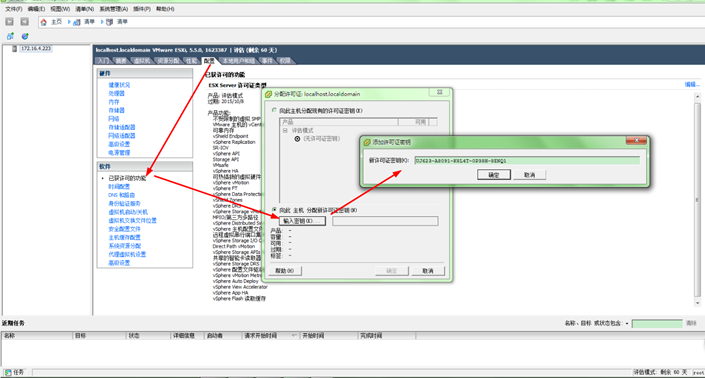Open the 帮助(H) menu
This screenshot has height=378, width=705.
(x=165, y=9)
